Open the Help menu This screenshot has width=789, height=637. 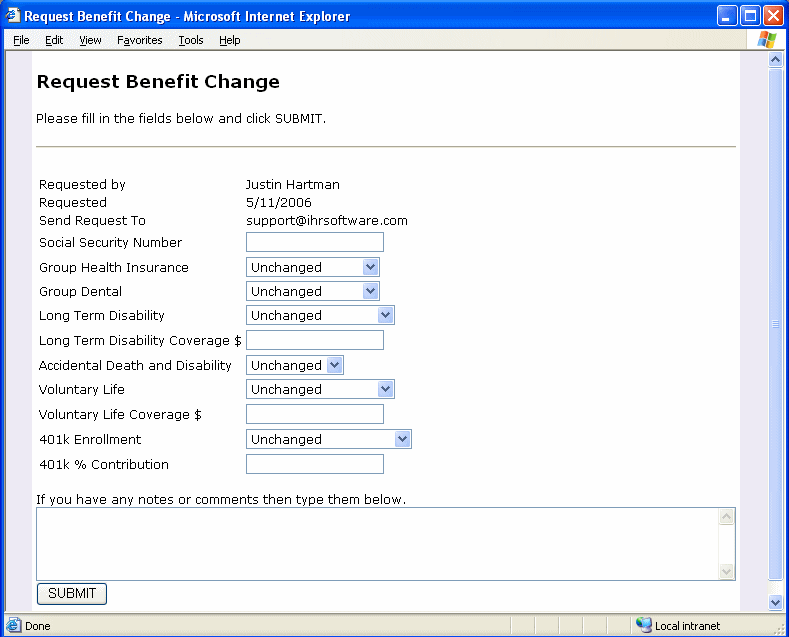tap(230, 40)
